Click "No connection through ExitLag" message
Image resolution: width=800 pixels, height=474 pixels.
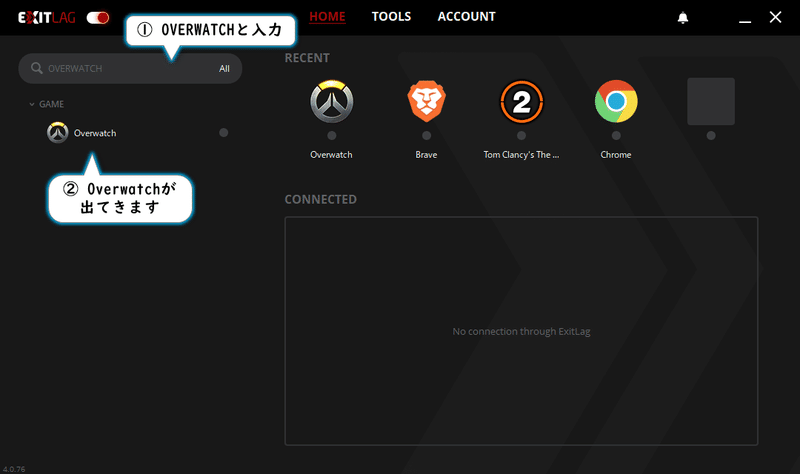click(521, 332)
